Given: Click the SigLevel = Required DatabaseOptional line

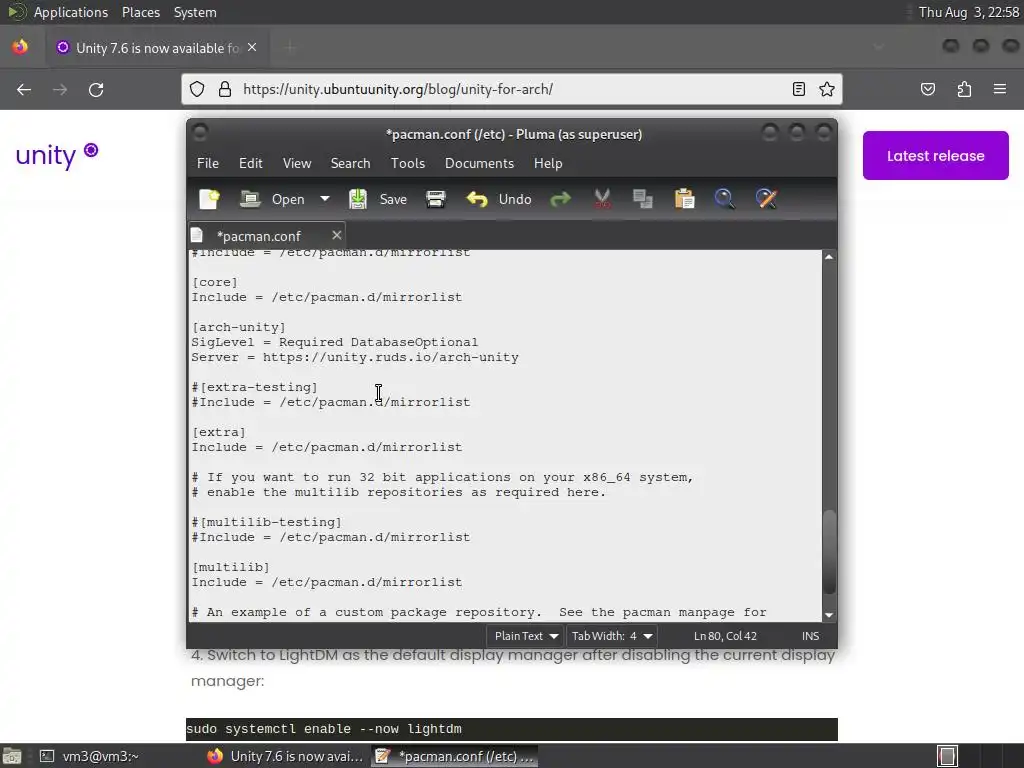Looking at the screenshot, I should tap(334, 342).
